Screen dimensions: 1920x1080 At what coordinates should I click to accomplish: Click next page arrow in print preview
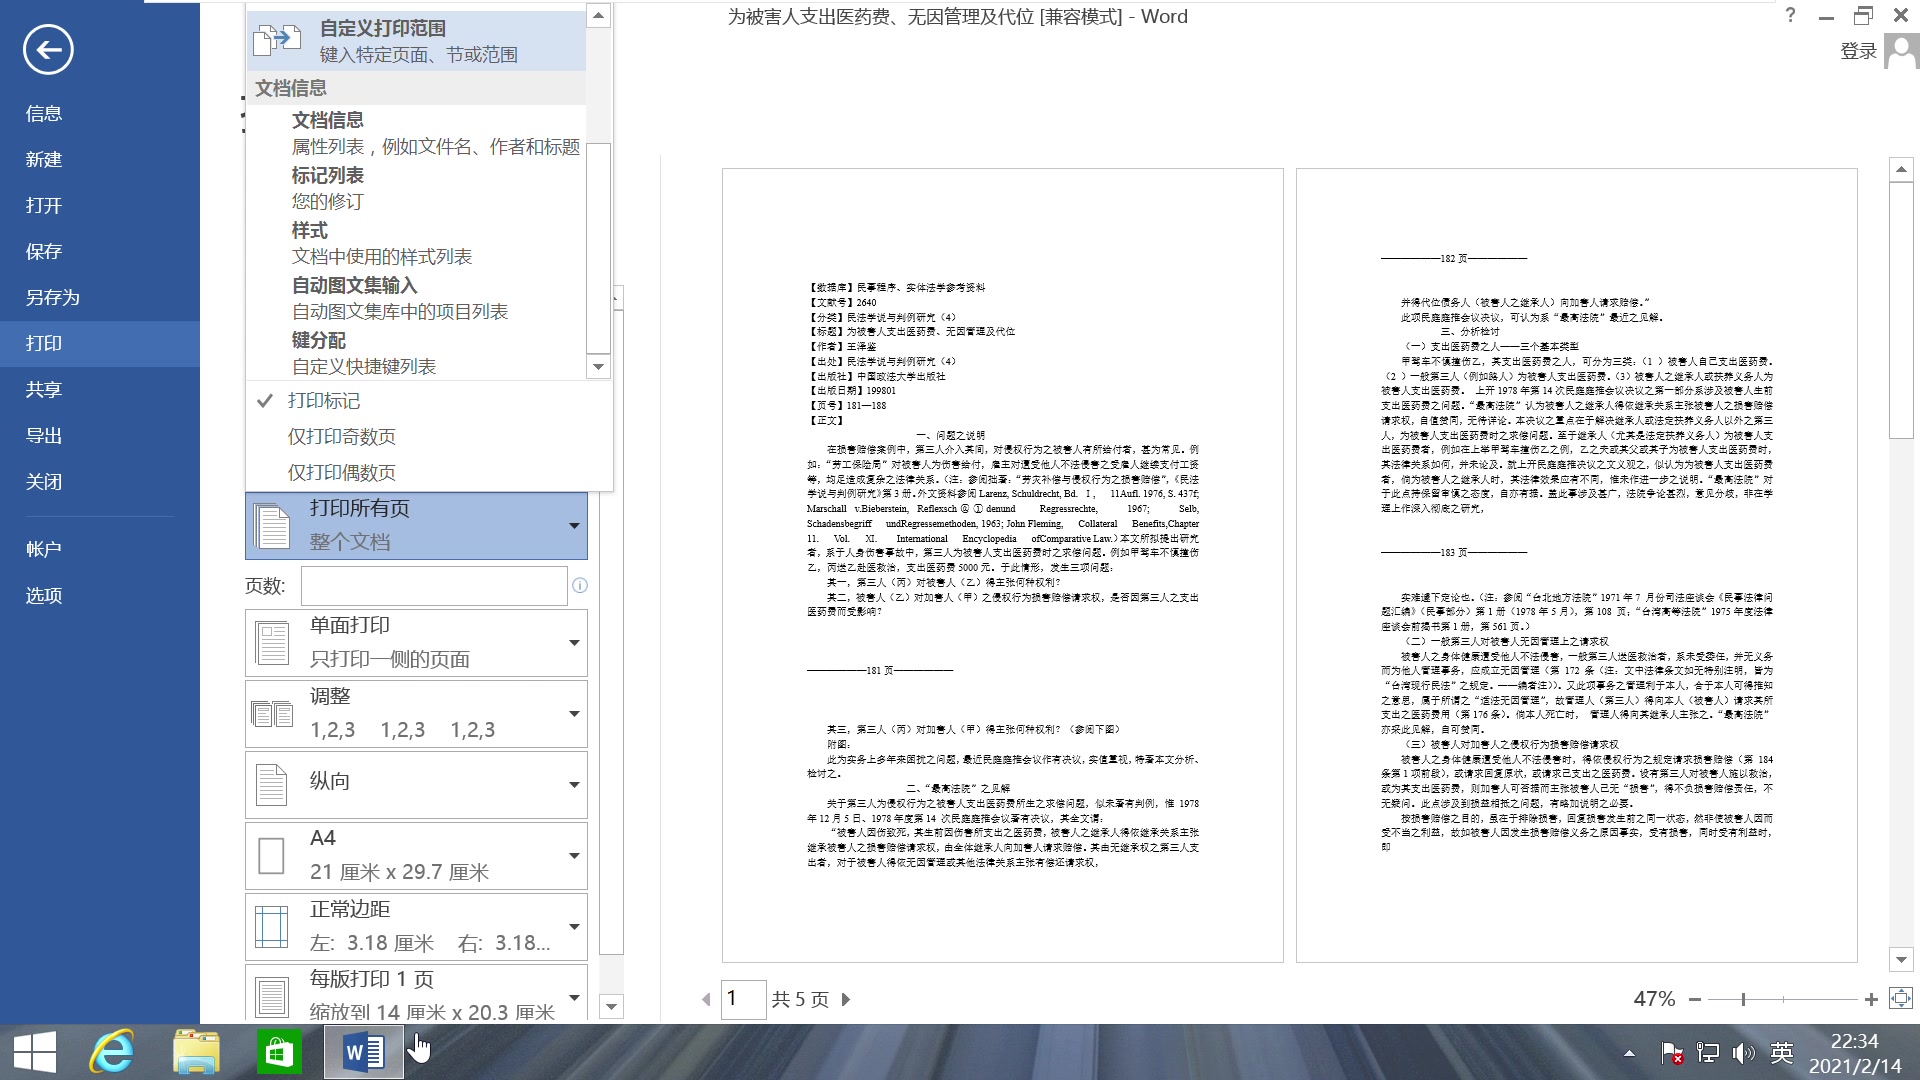click(845, 999)
